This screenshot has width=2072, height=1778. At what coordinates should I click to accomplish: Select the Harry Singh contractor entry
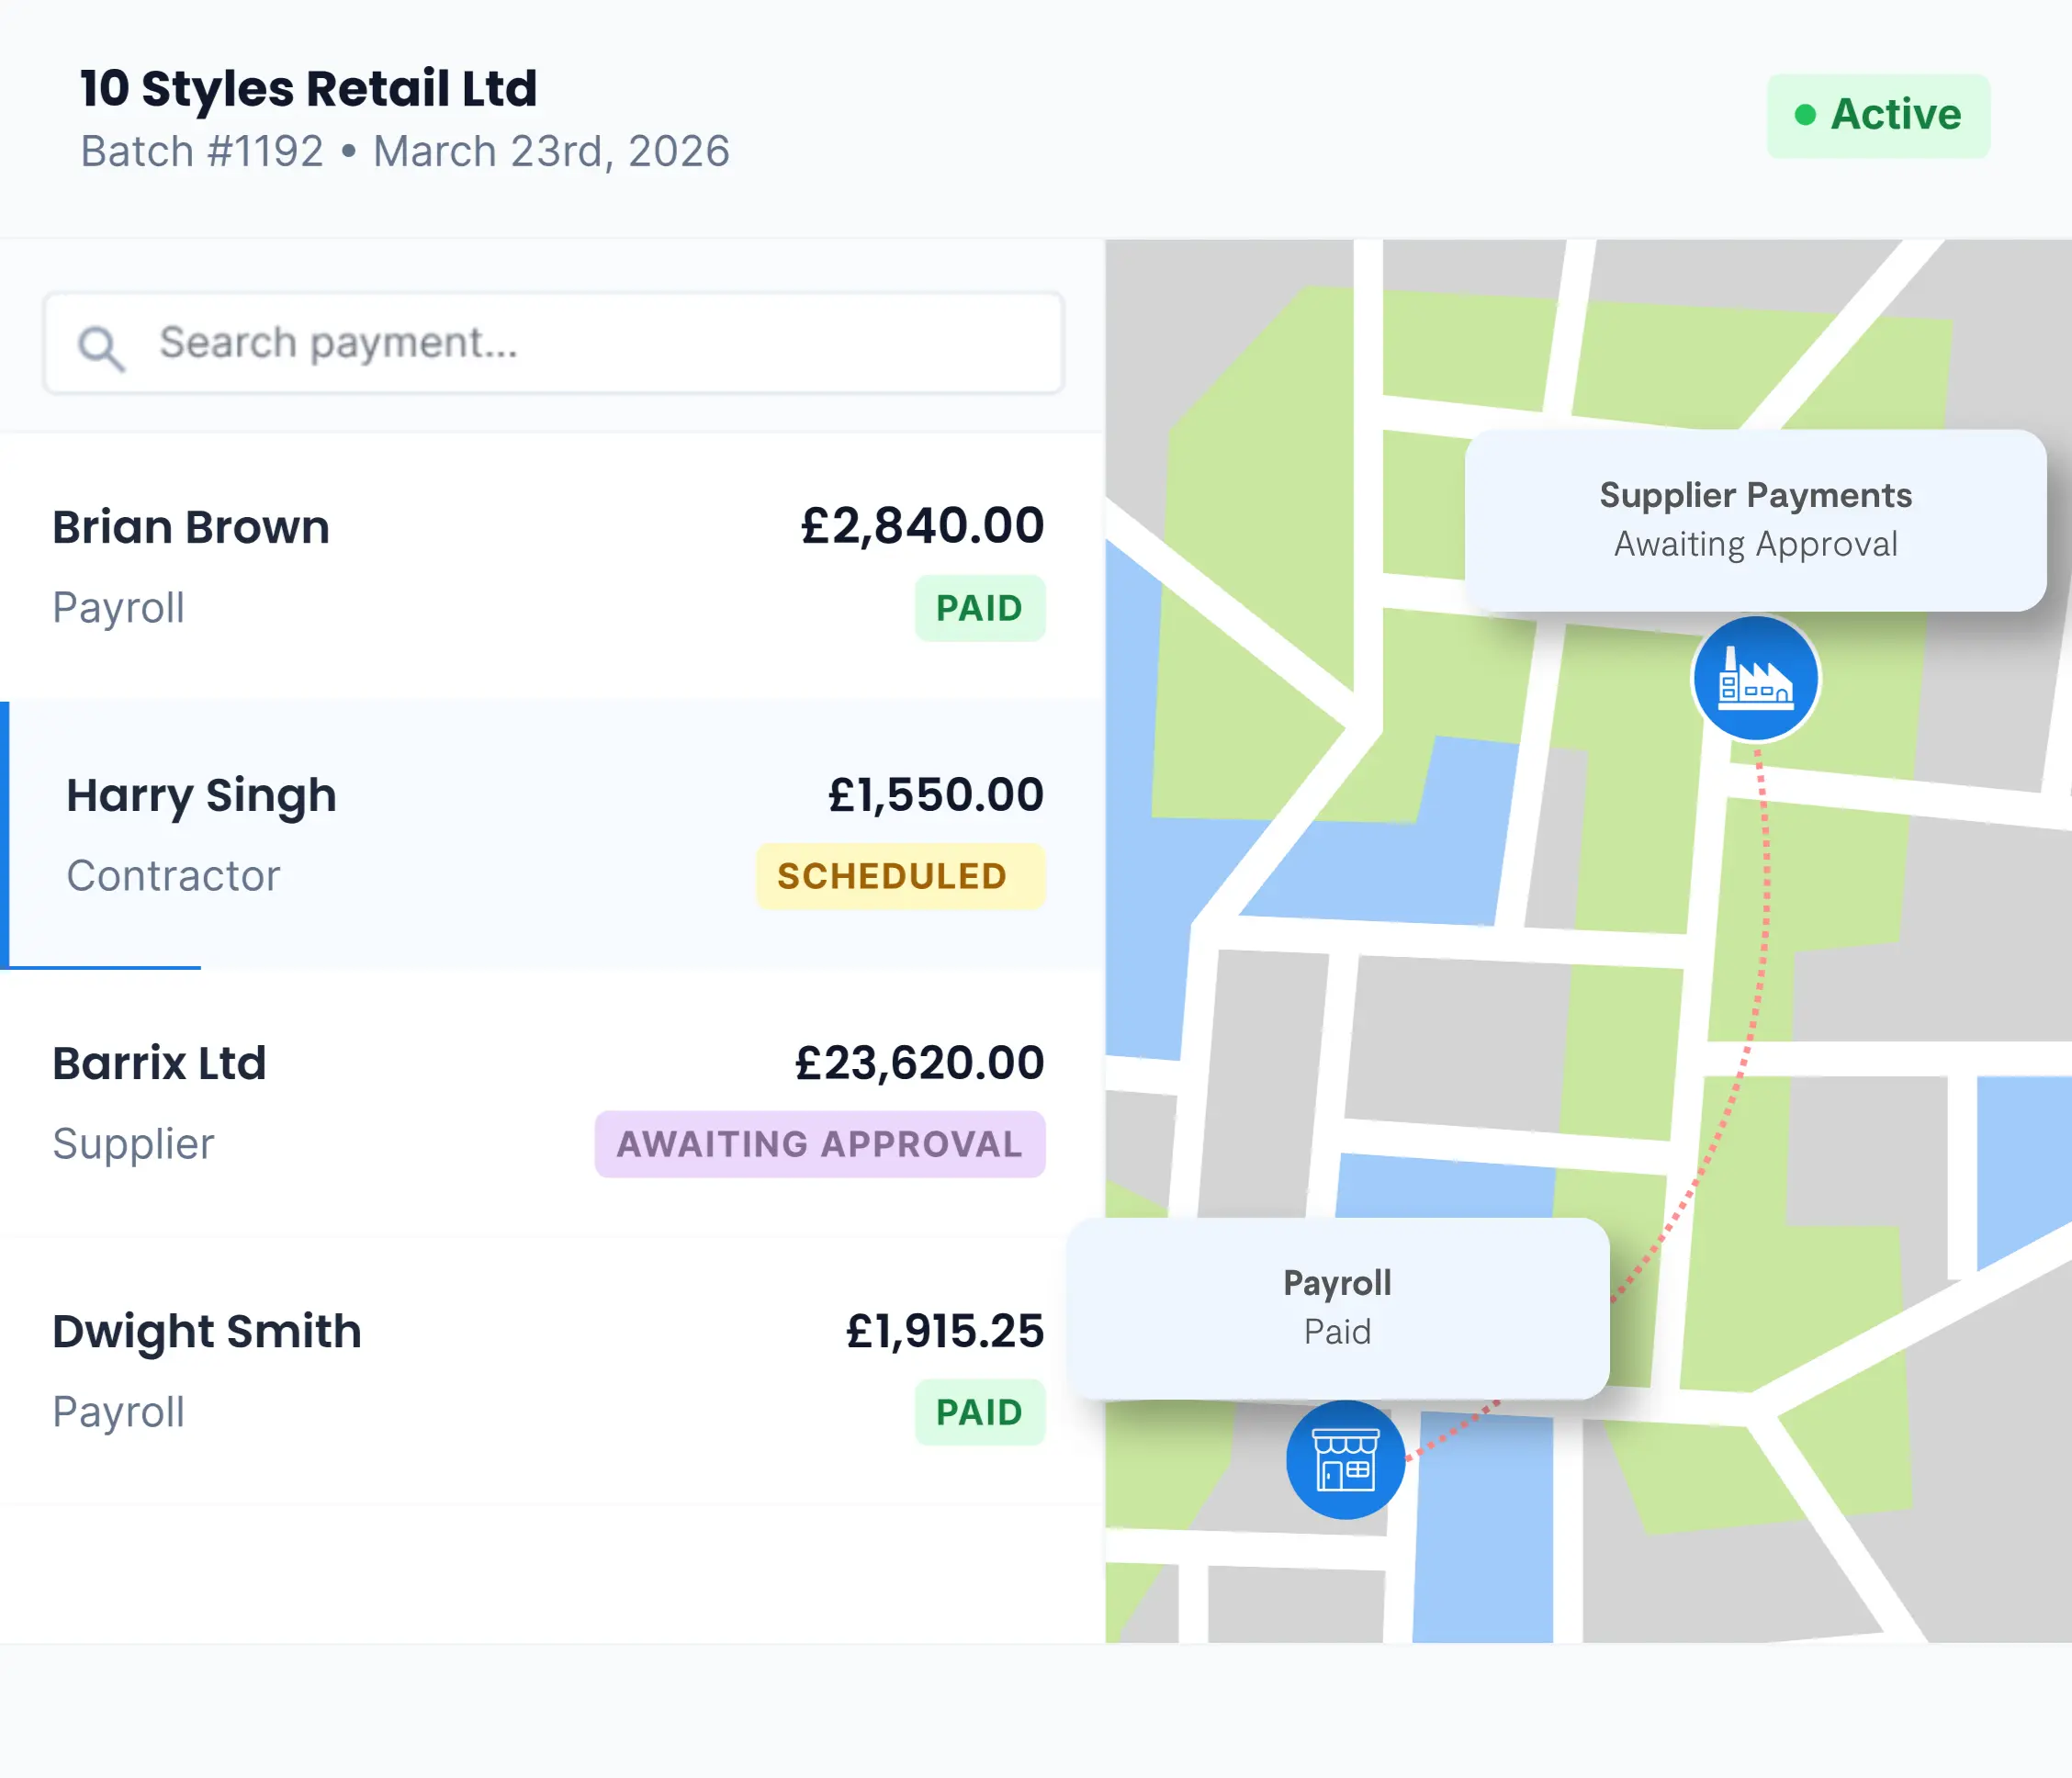(202, 795)
